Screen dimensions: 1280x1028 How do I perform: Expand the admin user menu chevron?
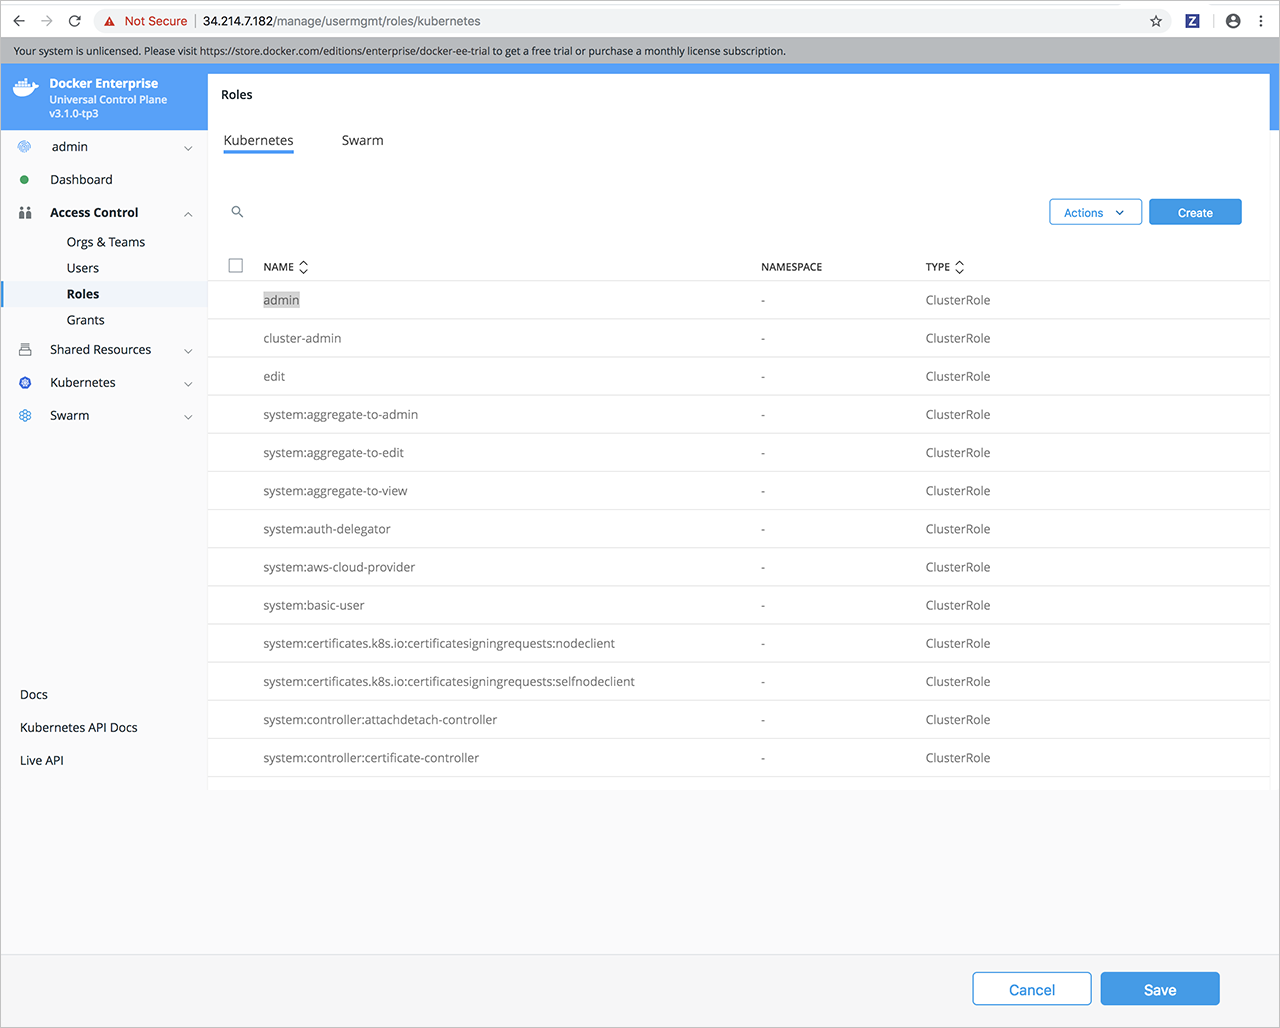click(x=188, y=148)
